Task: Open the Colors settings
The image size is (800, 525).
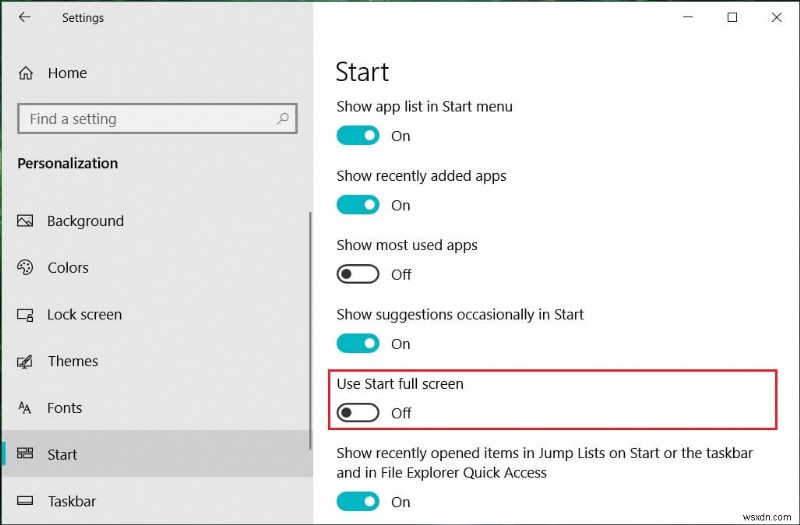Action: (x=157, y=267)
